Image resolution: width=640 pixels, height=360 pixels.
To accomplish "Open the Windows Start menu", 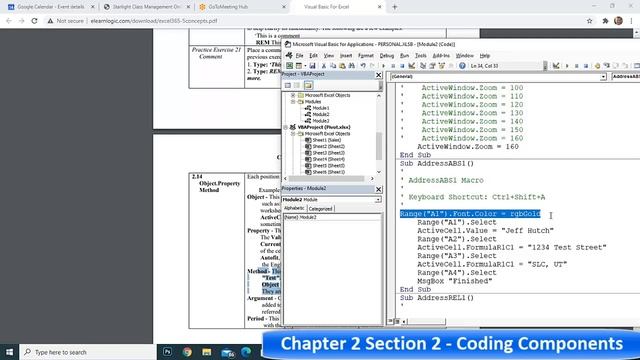I will pyautogui.click(x=9, y=352).
